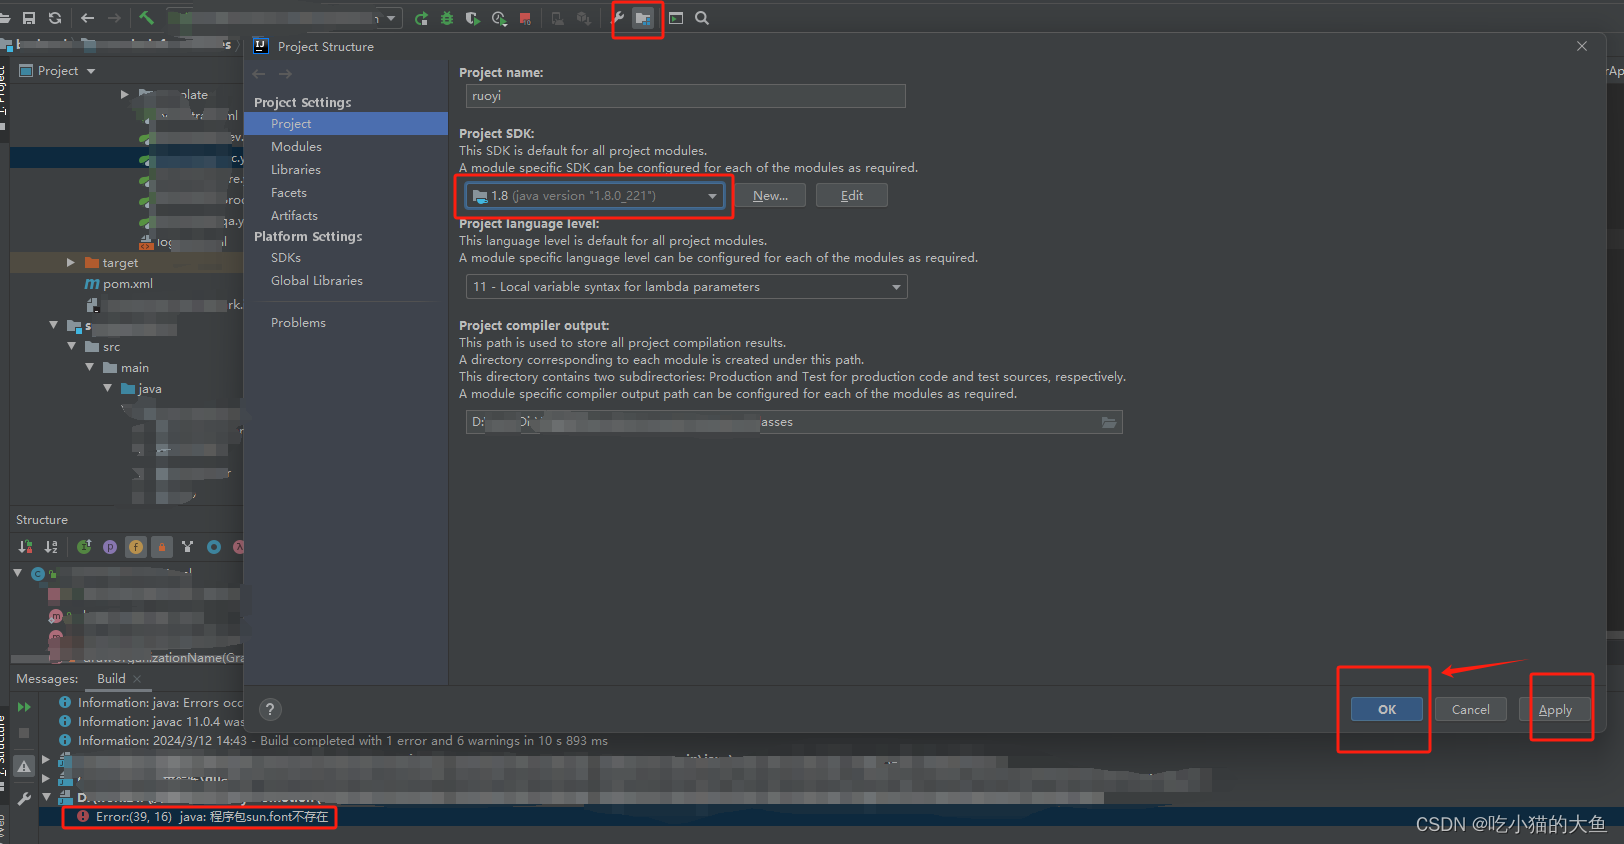Toggle the blue circle icon in Structure toolbar

point(214,547)
